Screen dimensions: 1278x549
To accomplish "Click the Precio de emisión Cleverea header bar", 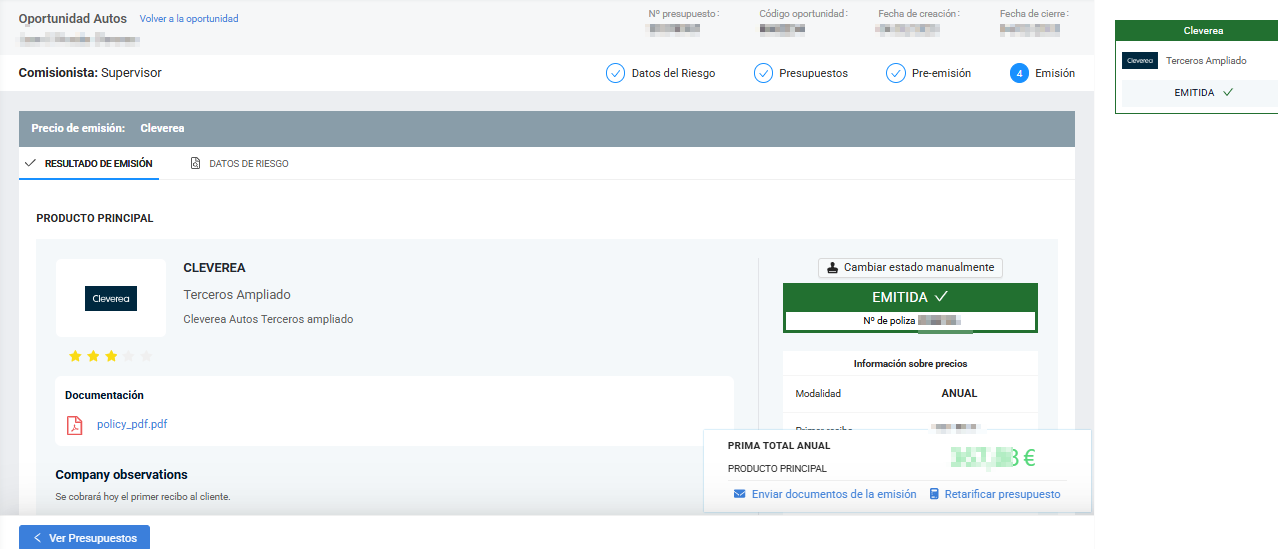I will coord(547,128).
